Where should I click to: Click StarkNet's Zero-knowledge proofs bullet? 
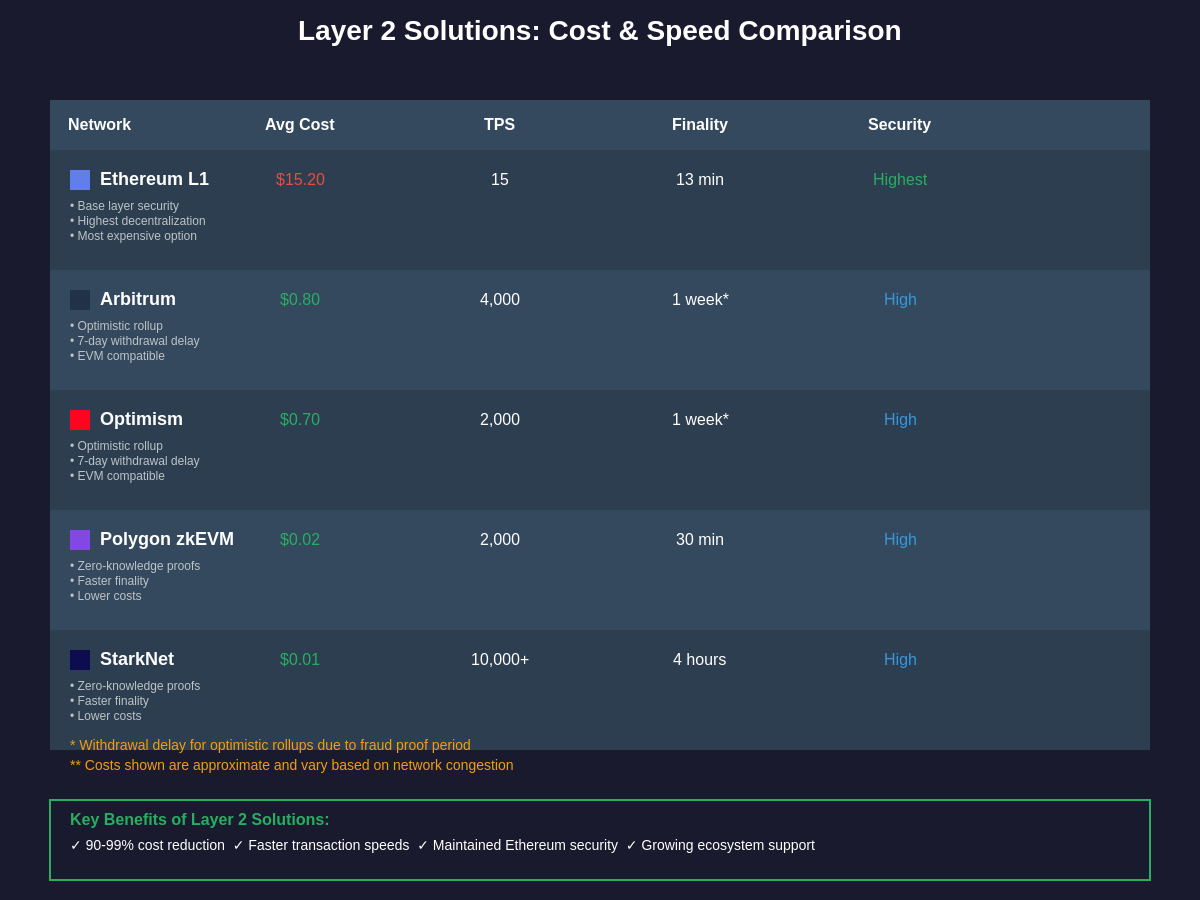point(135,686)
